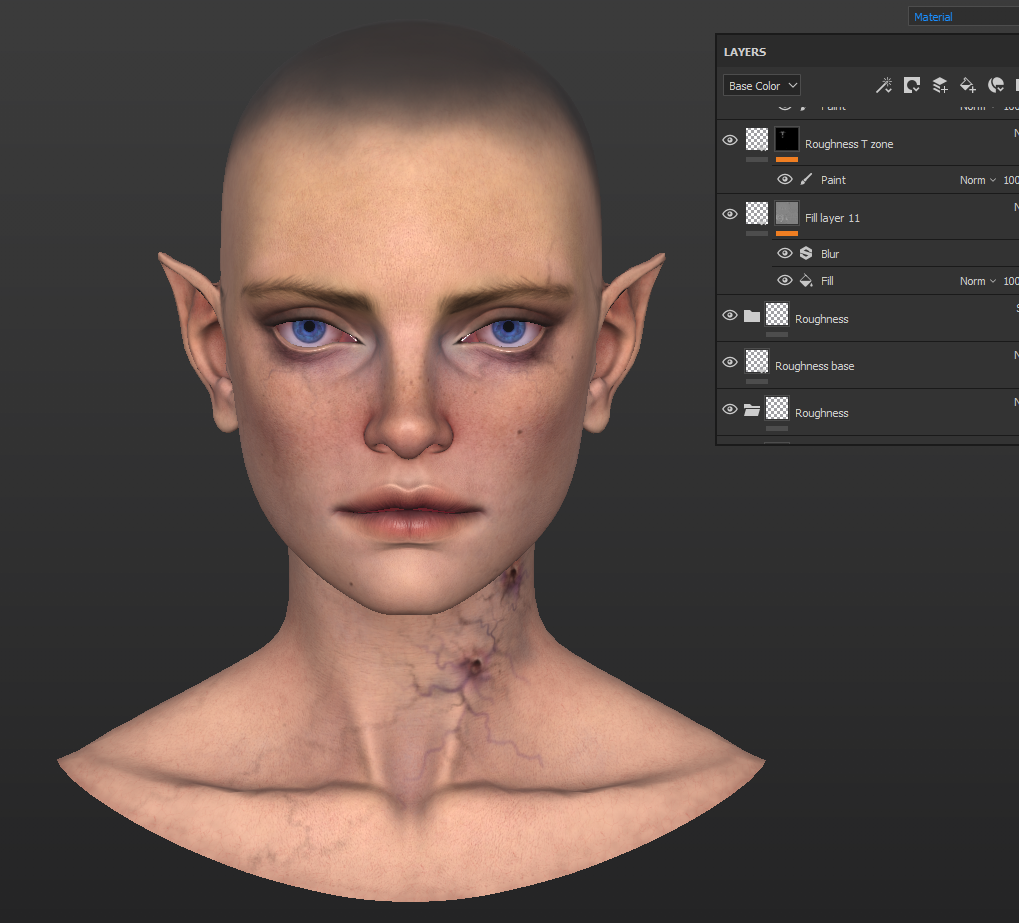Select thumbnail of open-folder Roughness group
This screenshot has height=923, width=1019.
click(777, 408)
